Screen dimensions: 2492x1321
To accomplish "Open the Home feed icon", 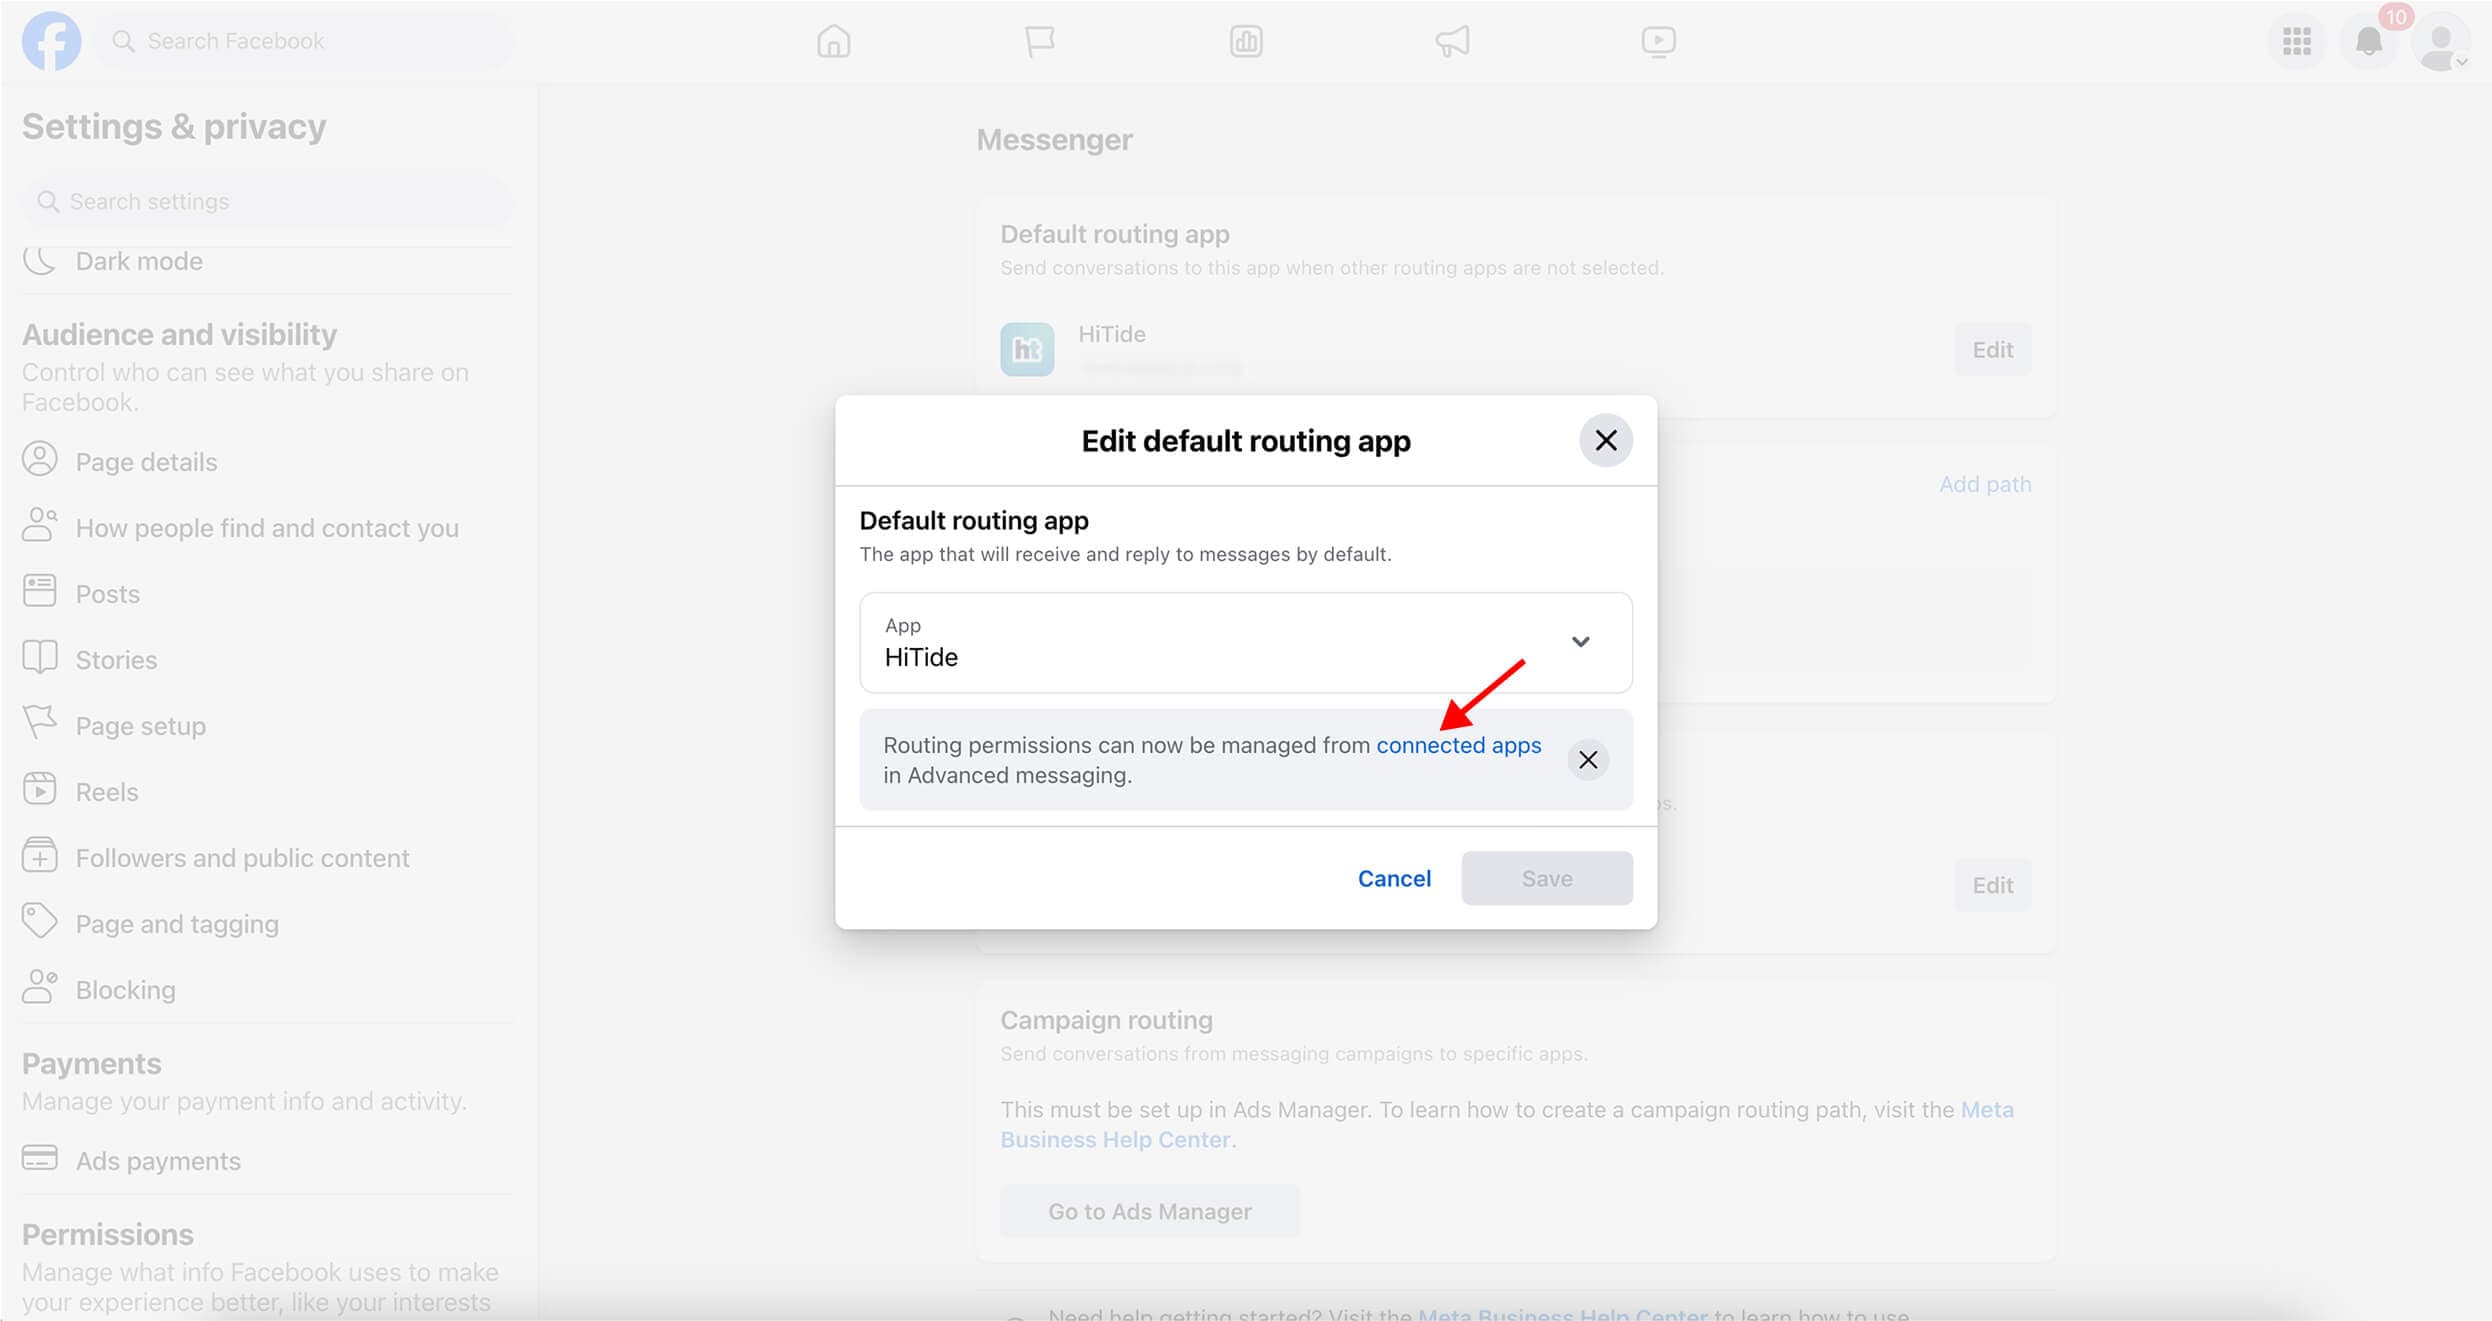I will (833, 41).
